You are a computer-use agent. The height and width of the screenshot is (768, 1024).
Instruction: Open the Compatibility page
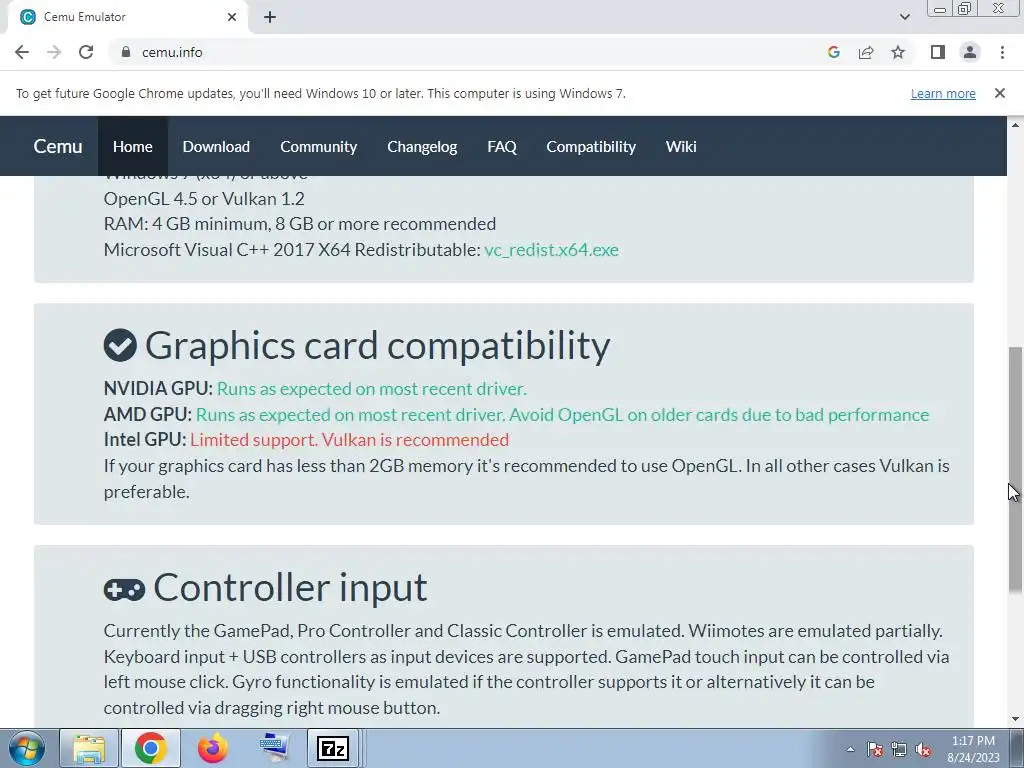(x=591, y=146)
